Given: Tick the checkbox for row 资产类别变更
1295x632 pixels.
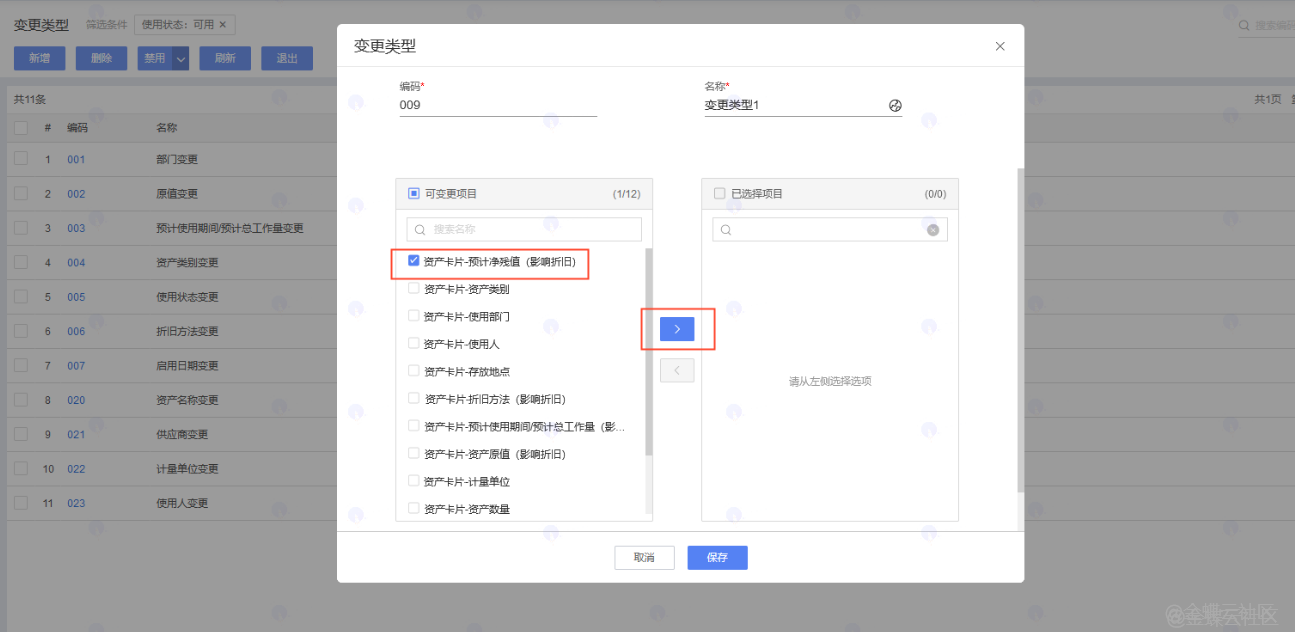Looking at the screenshot, I should pyautogui.click(x=21, y=262).
